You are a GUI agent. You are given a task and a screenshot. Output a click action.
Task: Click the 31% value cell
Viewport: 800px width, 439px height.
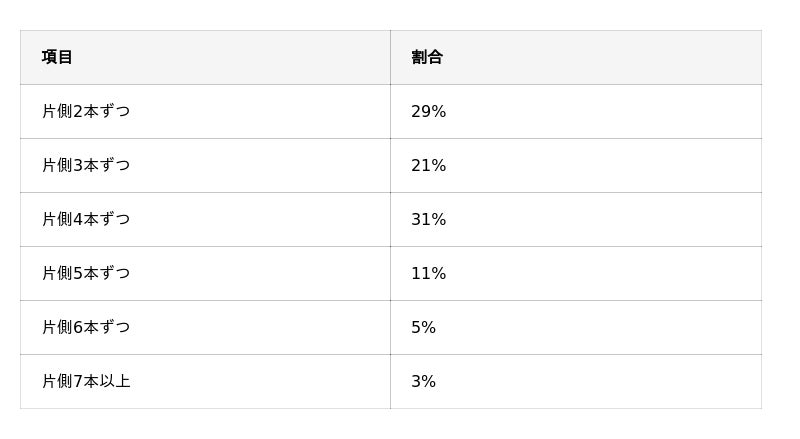coord(429,220)
